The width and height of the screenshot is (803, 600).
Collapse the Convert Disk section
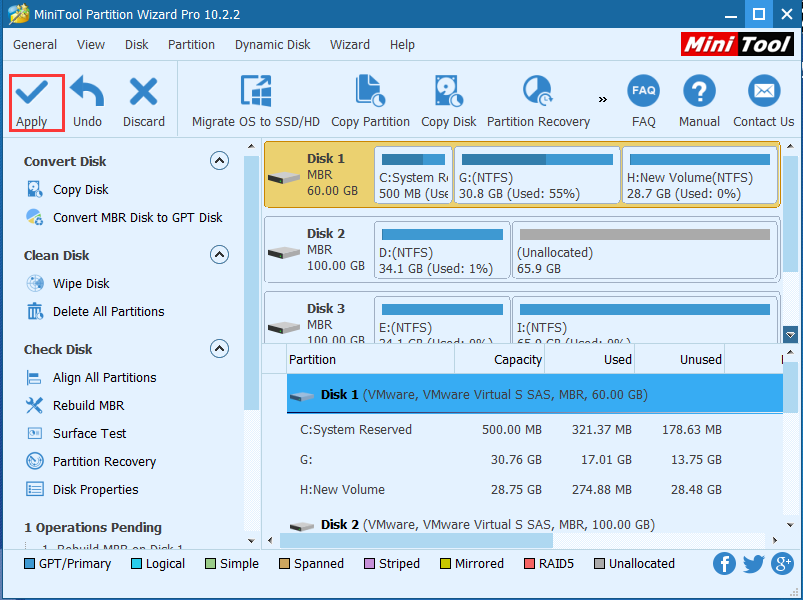click(219, 161)
